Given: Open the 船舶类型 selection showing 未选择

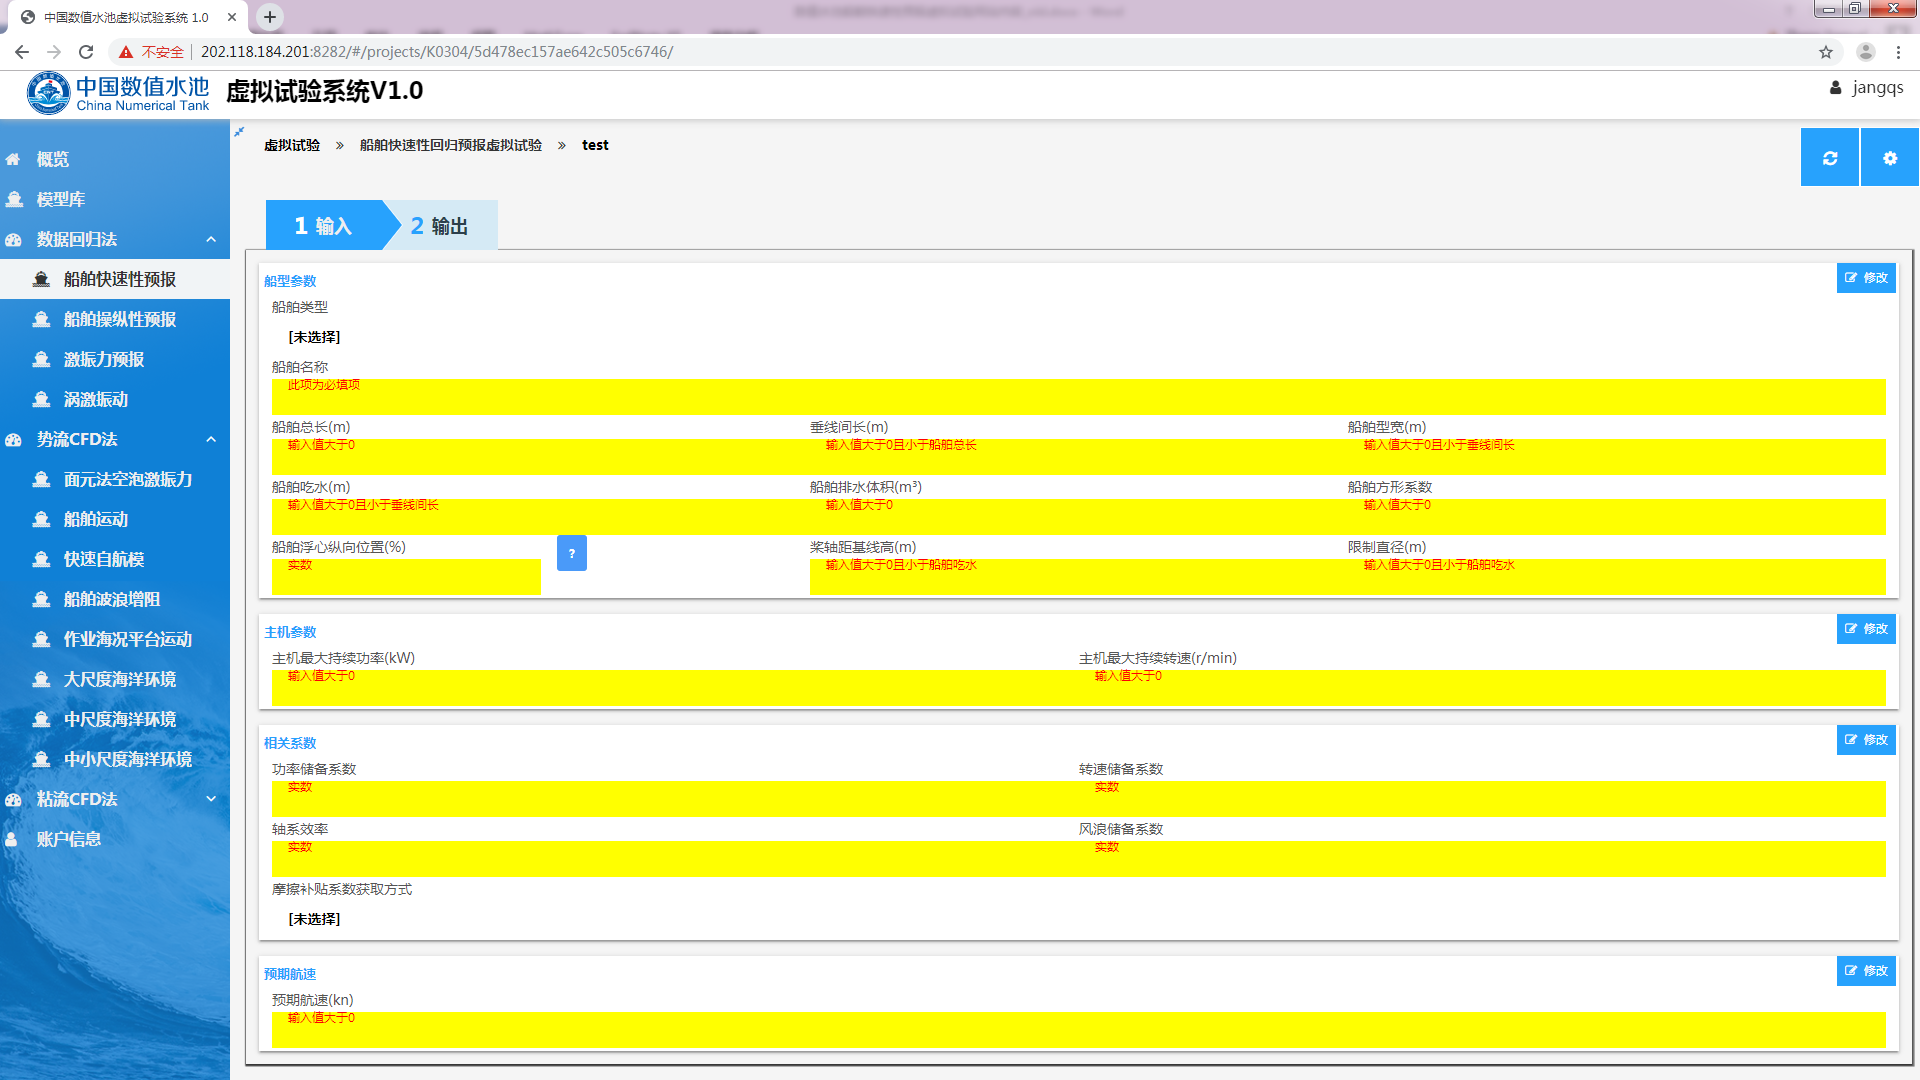Looking at the screenshot, I should [314, 337].
